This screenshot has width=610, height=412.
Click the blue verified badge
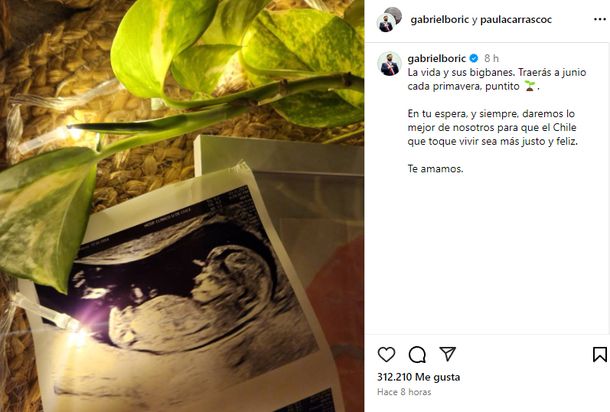click(473, 58)
